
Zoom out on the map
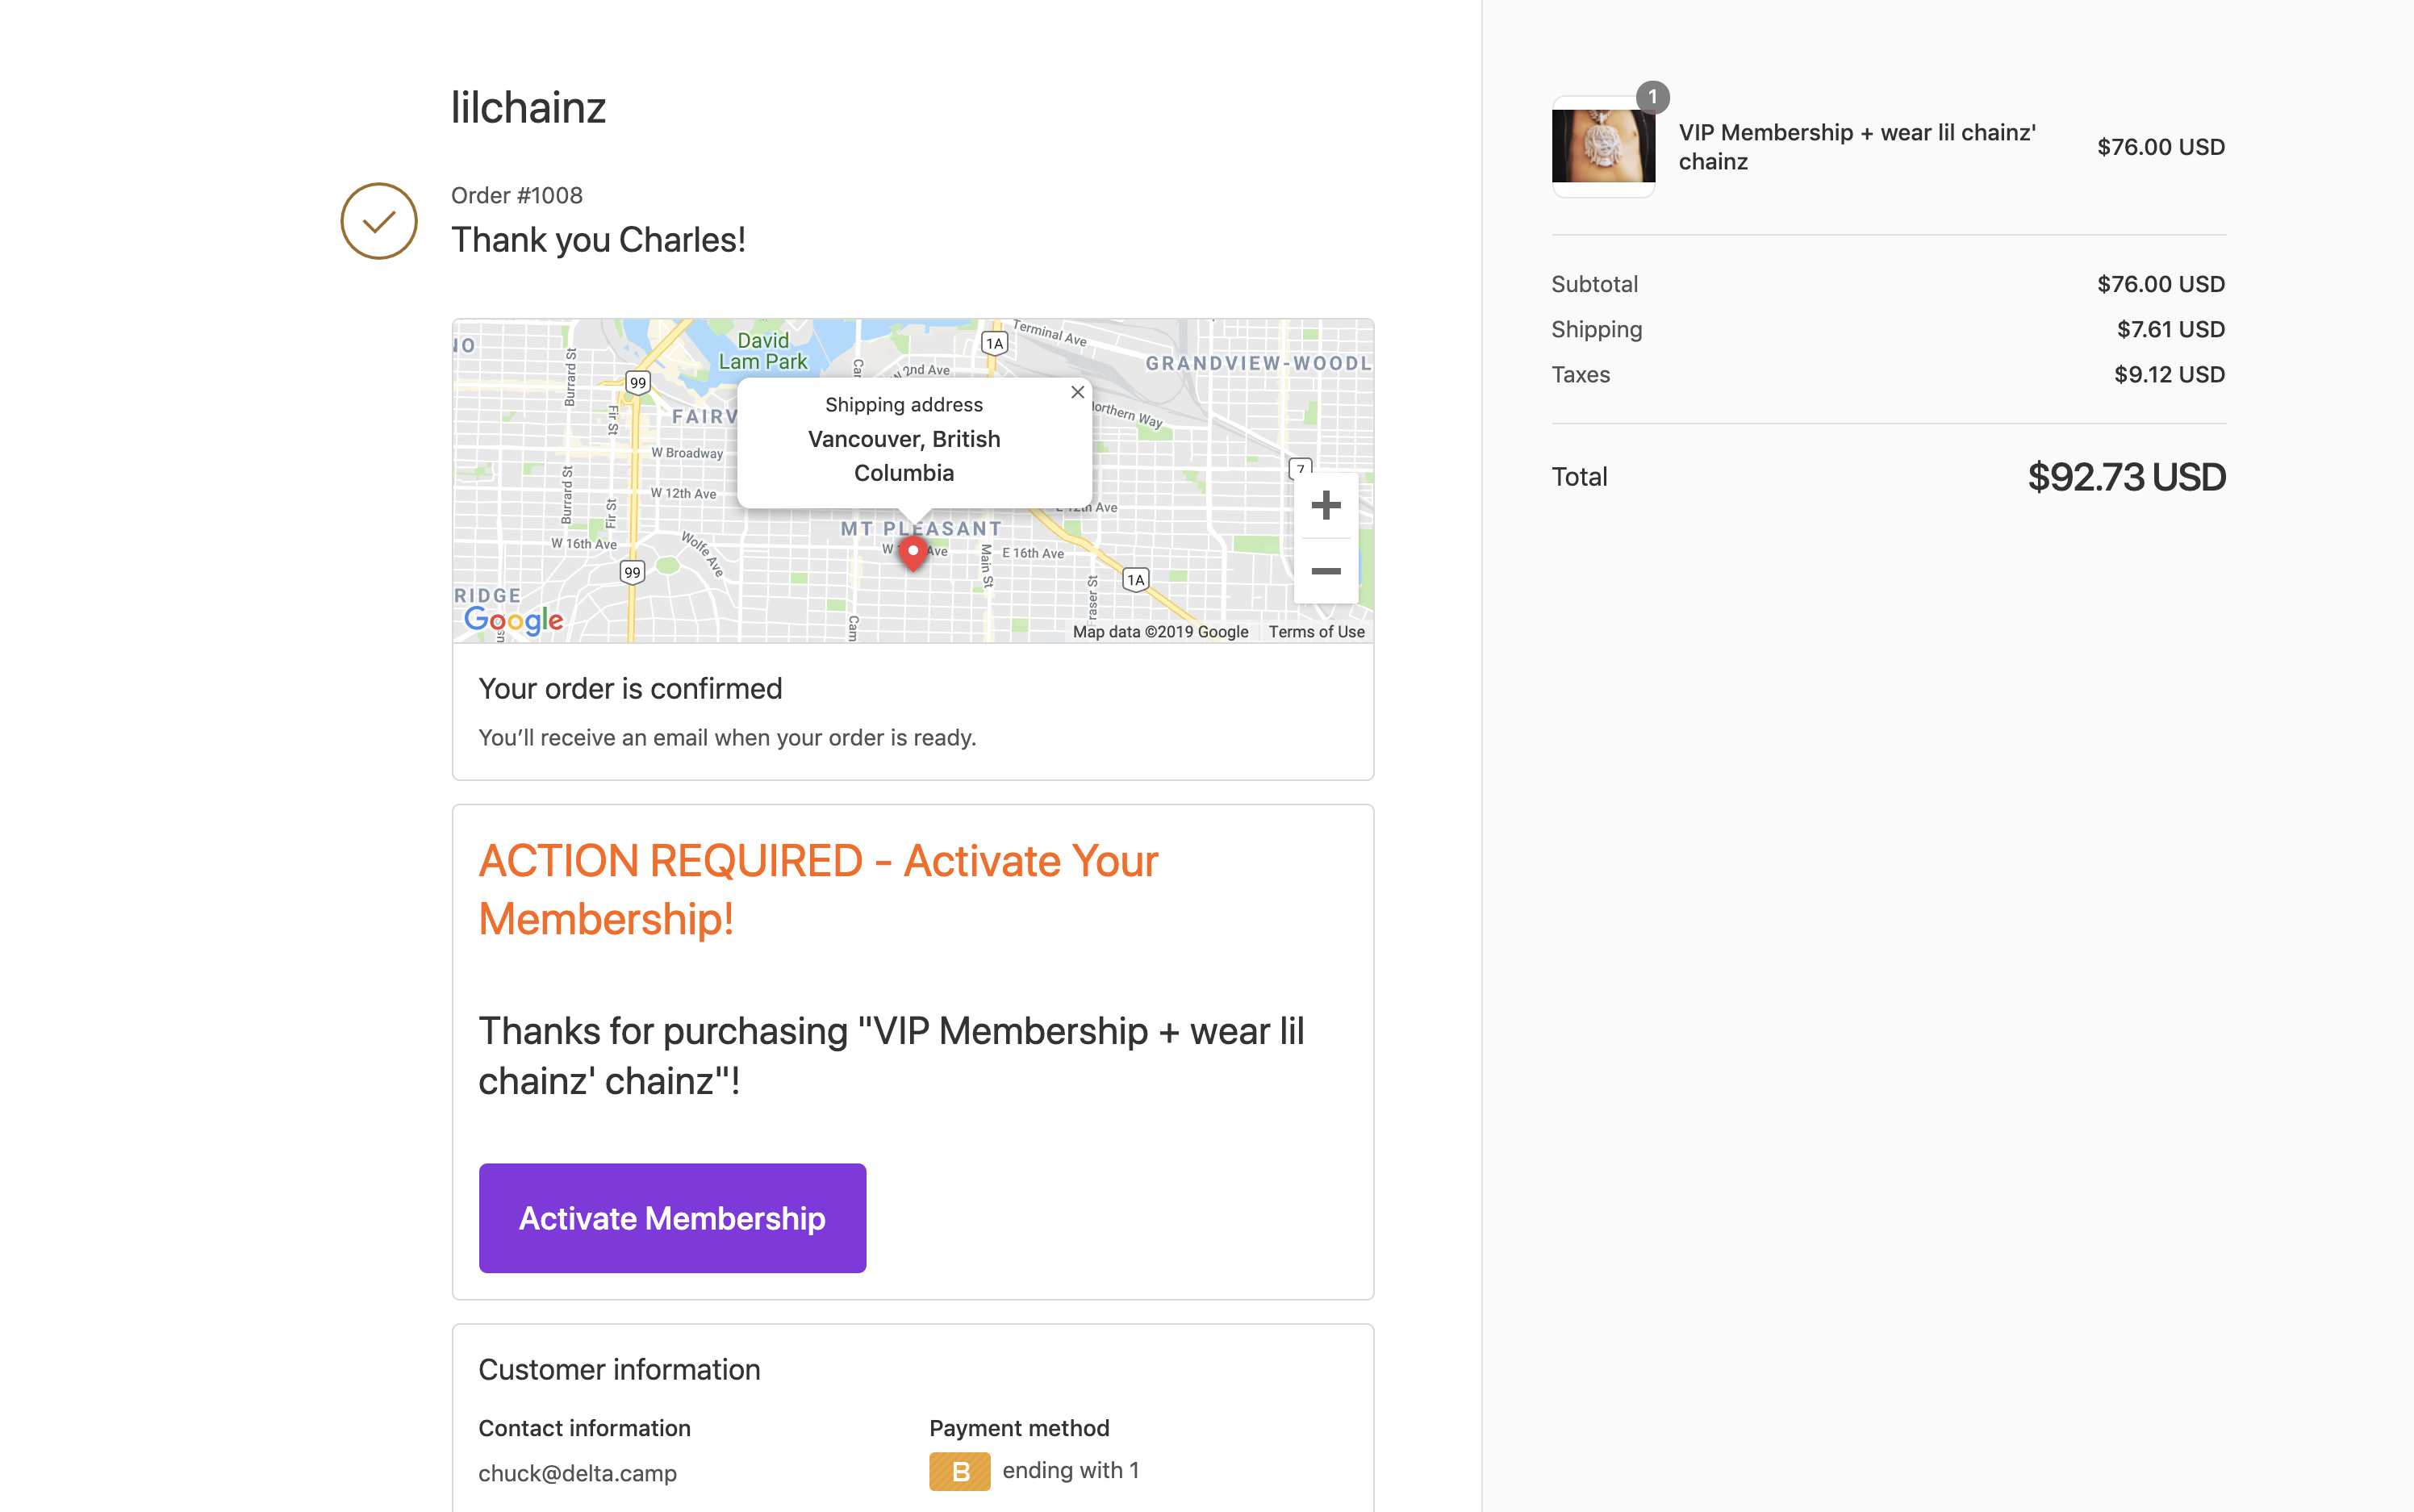[x=1325, y=571]
